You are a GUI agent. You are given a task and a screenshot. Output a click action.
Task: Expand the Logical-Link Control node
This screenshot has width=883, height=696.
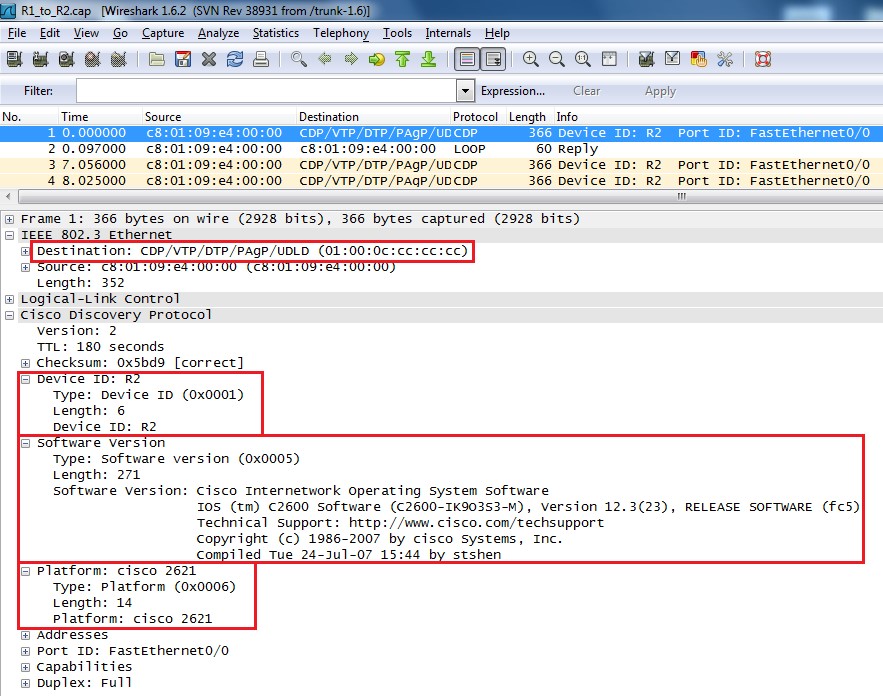pos(10,299)
